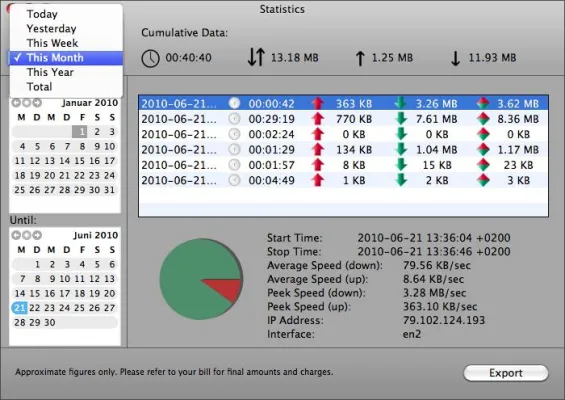Click green download arrow beside 15 KB

tap(401, 165)
